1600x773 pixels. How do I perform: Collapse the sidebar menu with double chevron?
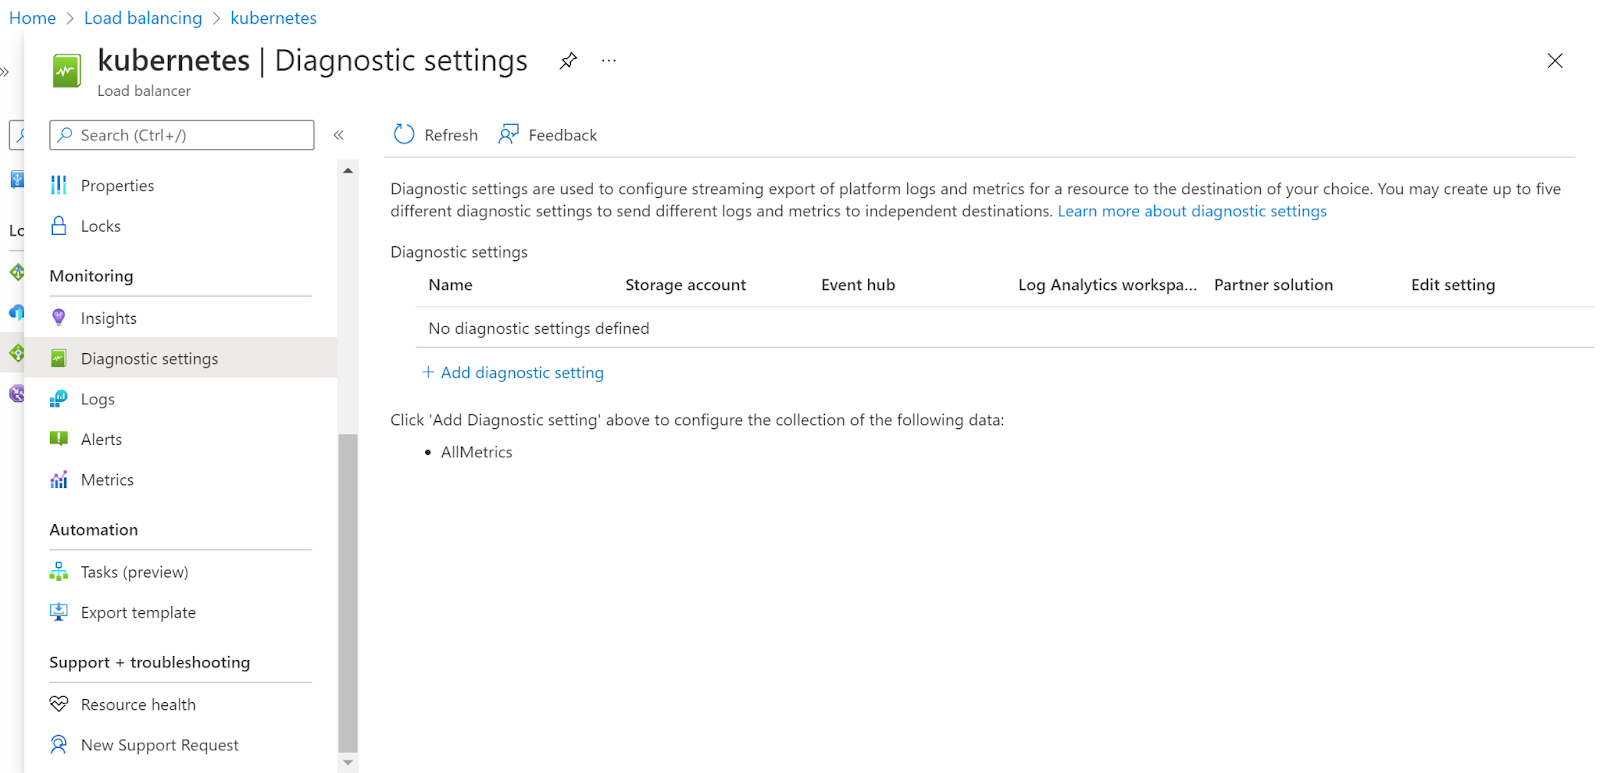point(339,135)
